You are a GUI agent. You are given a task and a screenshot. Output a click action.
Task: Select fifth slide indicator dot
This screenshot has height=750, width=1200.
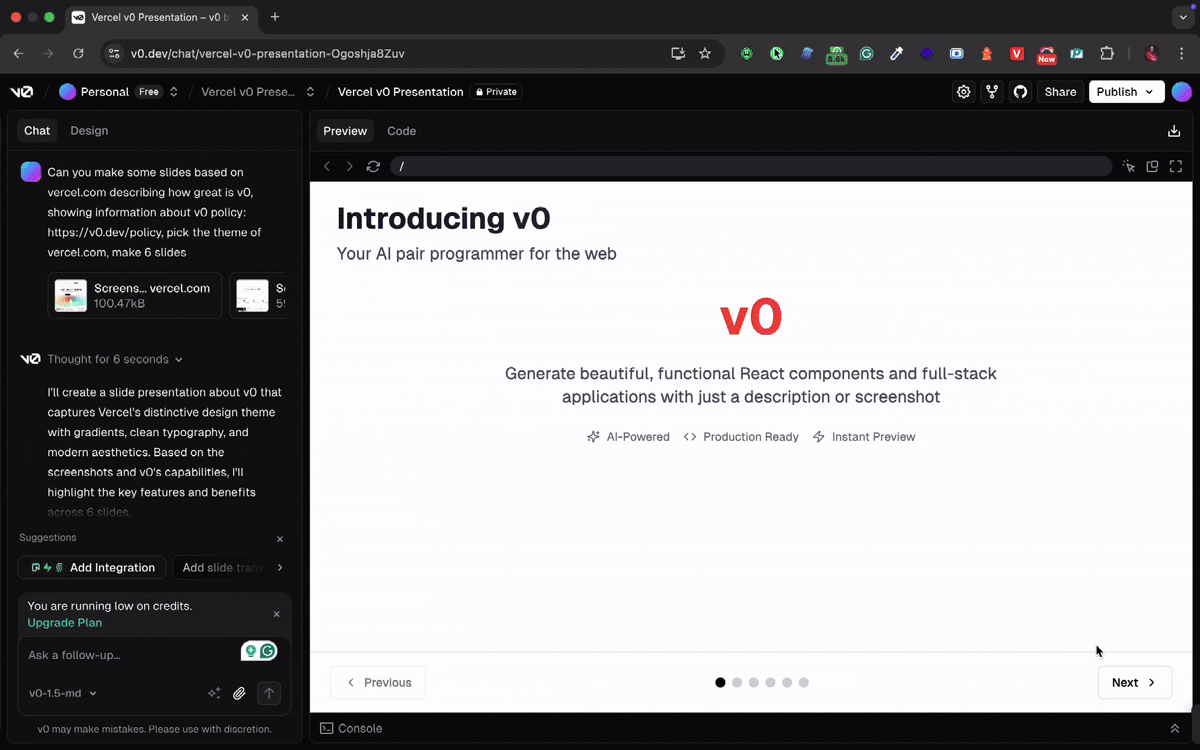pyautogui.click(x=787, y=683)
